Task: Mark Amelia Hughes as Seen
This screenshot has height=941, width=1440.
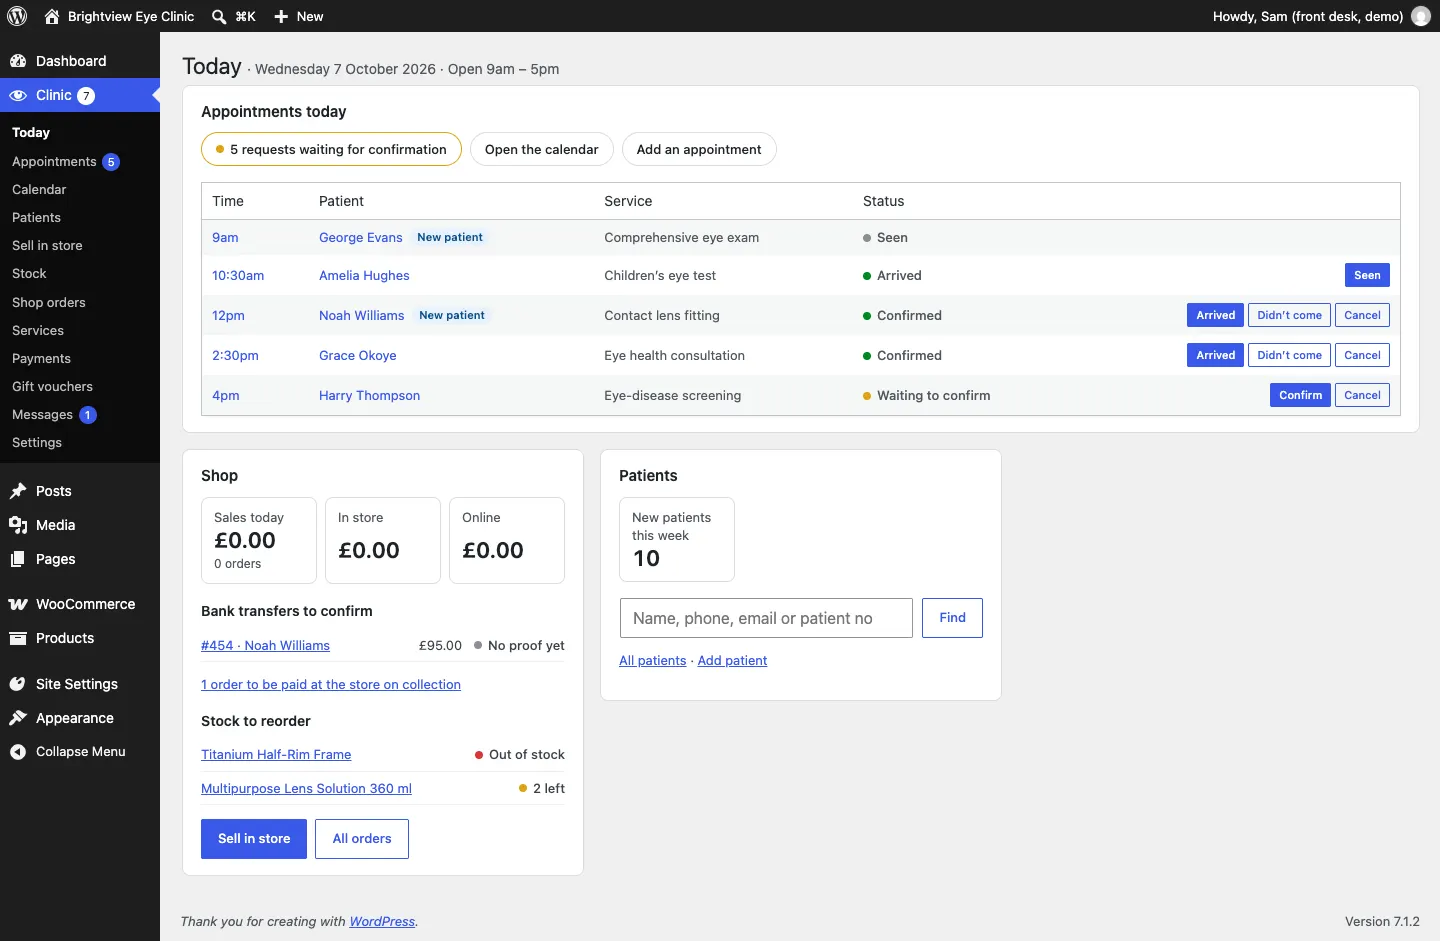Action: [x=1367, y=275]
